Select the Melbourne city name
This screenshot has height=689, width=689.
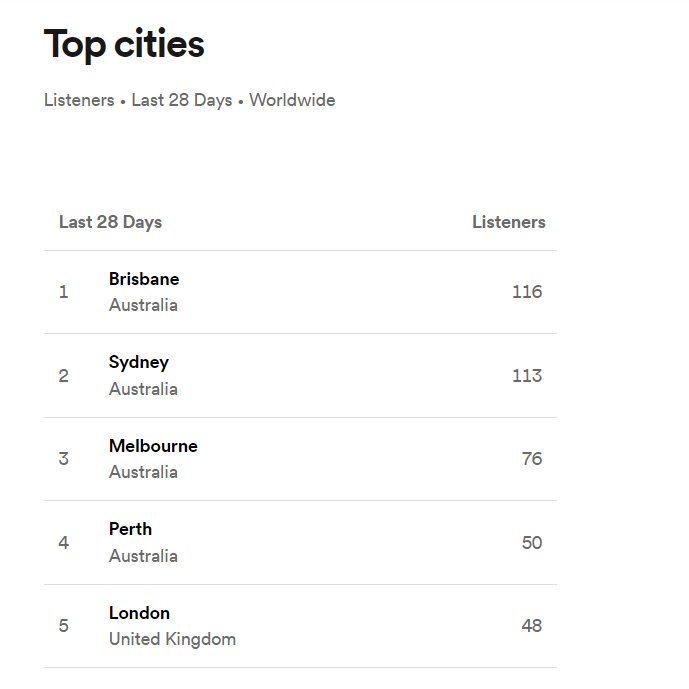pyautogui.click(x=153, y=446)
